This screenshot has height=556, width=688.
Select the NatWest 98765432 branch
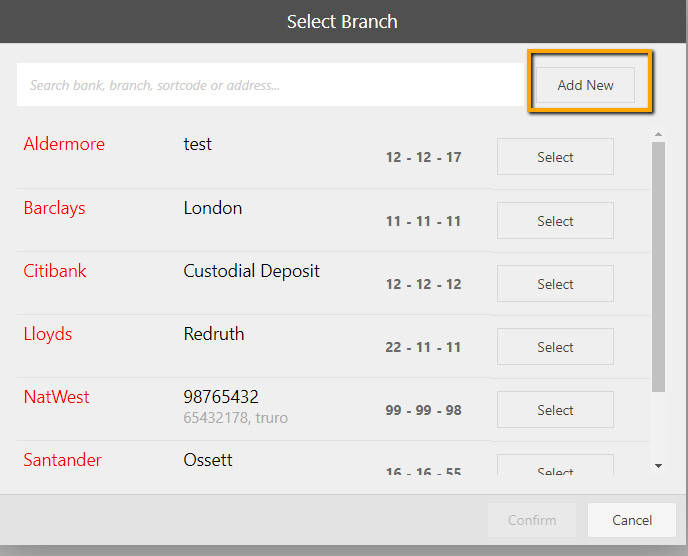555,410
